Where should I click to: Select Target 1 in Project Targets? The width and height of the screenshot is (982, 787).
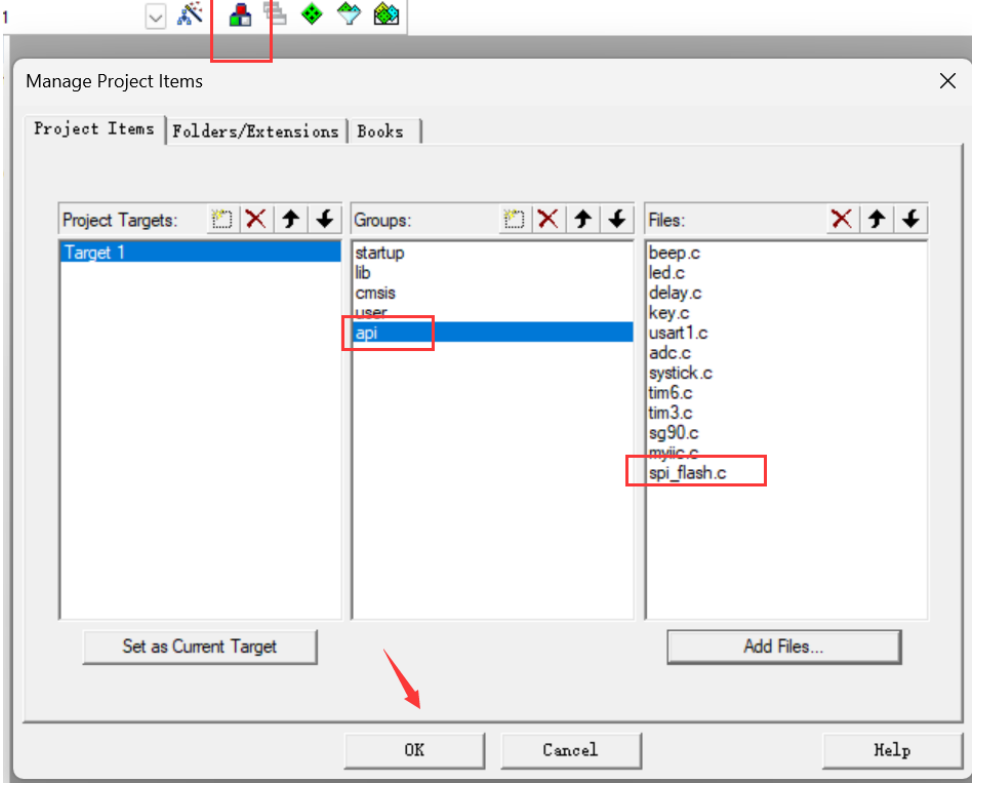(x=200, y=252)
